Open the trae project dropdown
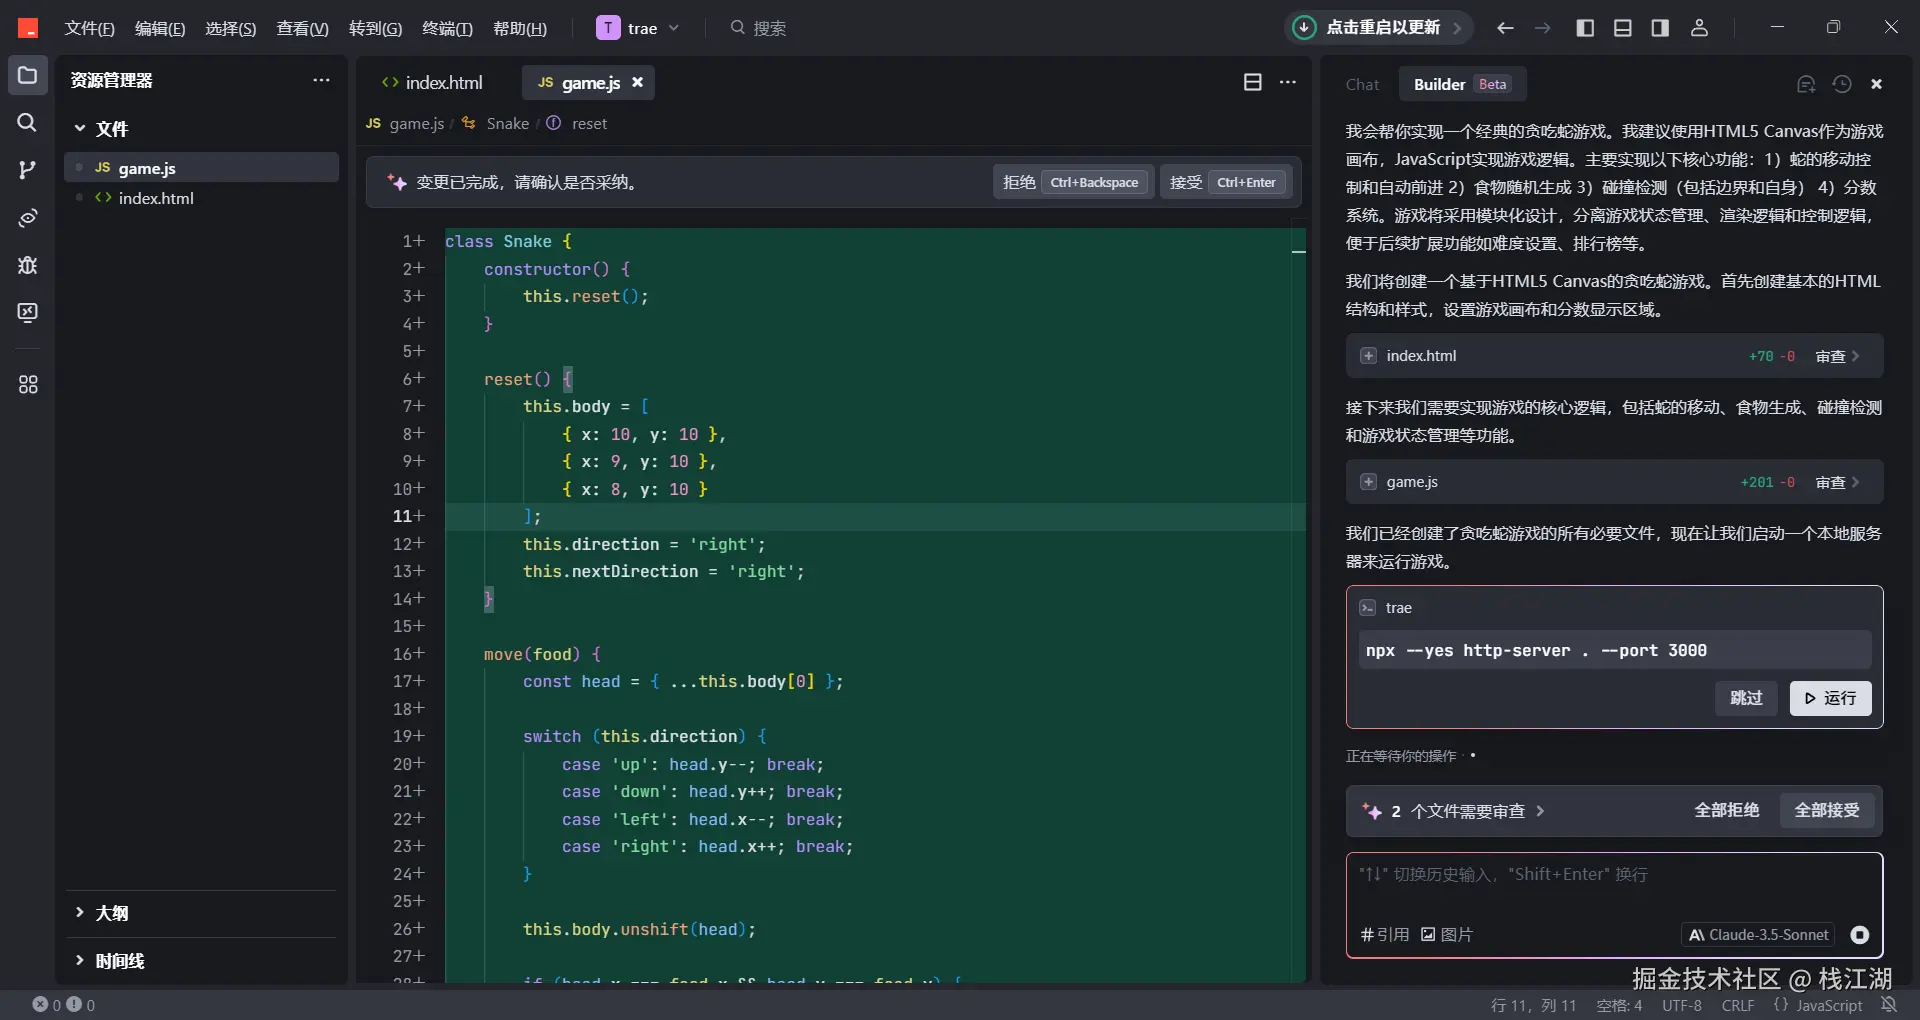 (638, 28)
